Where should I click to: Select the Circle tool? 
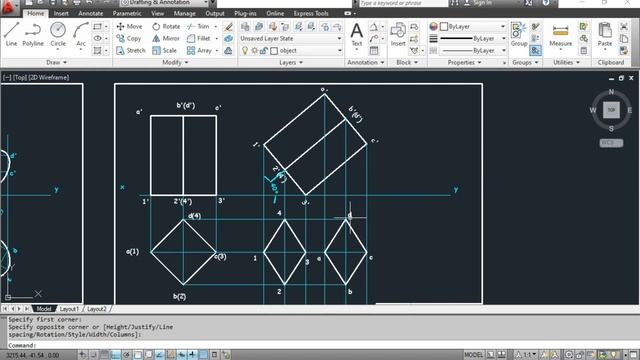(x=58, y=35)
